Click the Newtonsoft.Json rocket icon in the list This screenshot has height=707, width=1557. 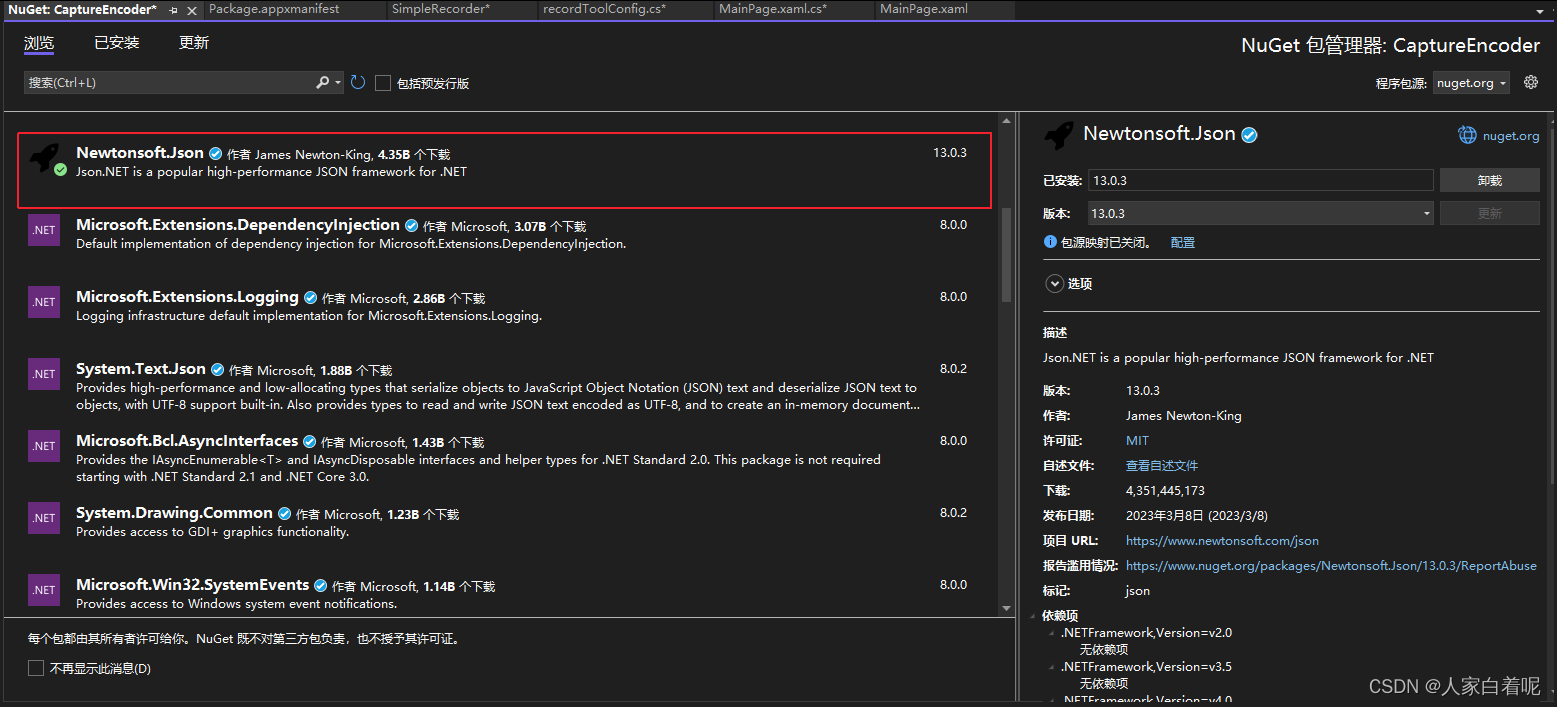tap(45, 158)
